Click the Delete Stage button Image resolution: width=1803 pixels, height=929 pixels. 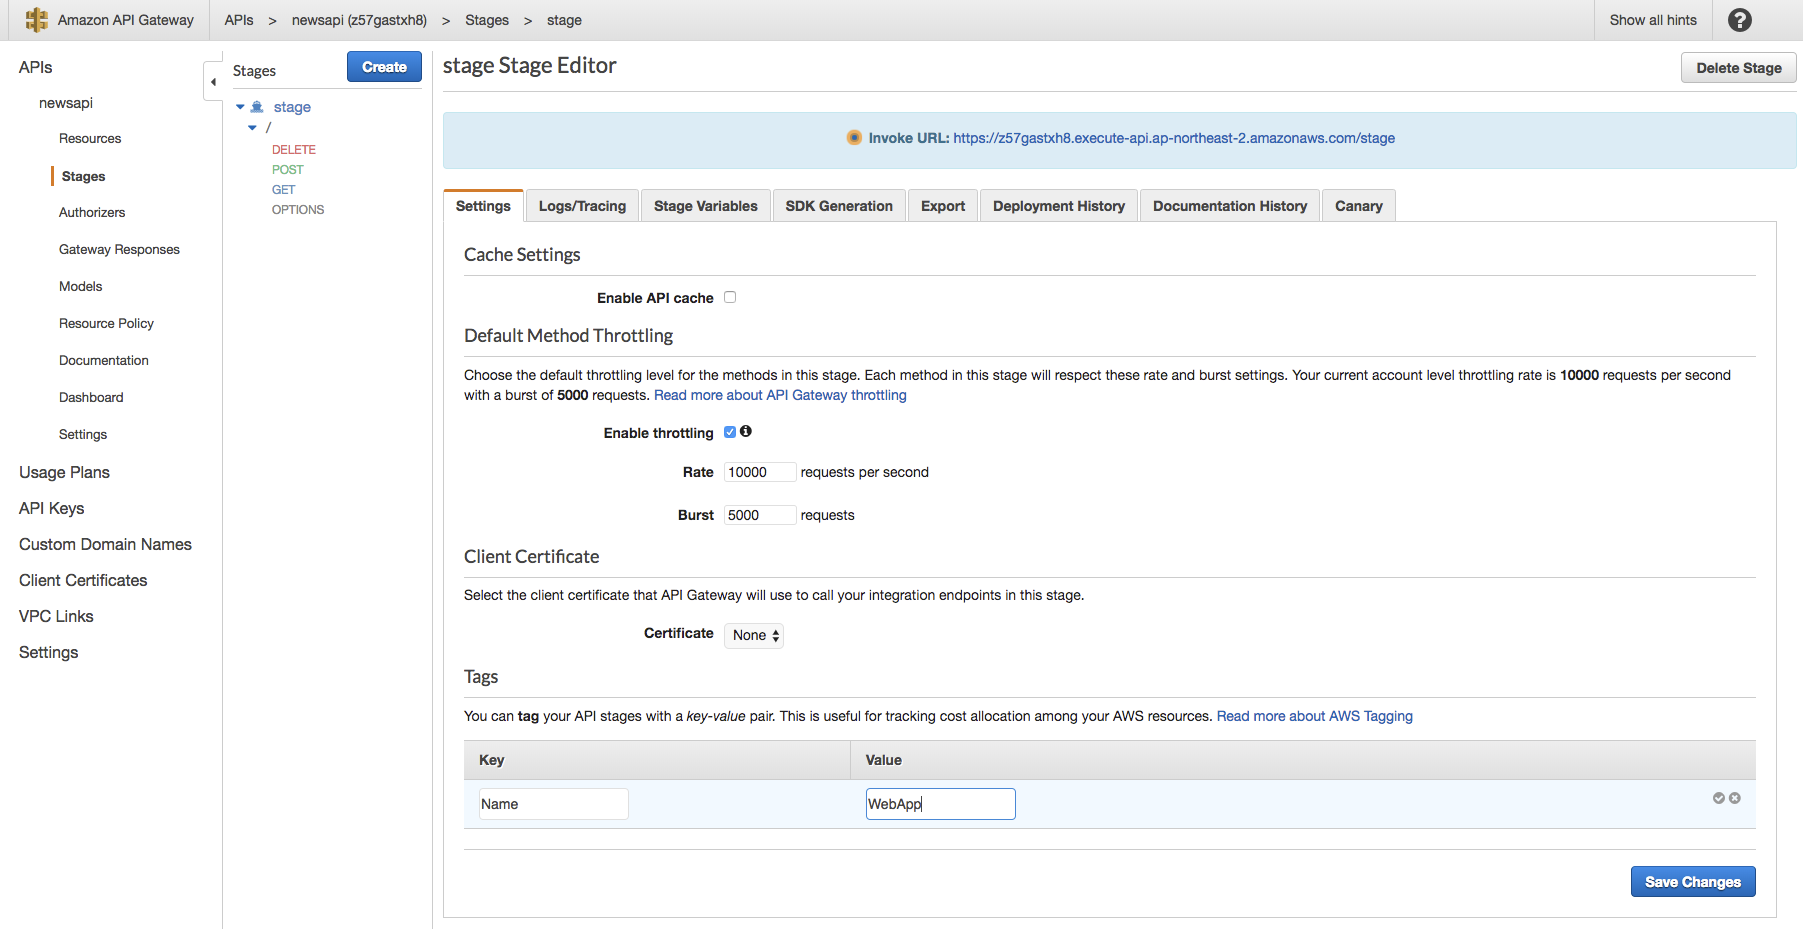pos(1739,68)
